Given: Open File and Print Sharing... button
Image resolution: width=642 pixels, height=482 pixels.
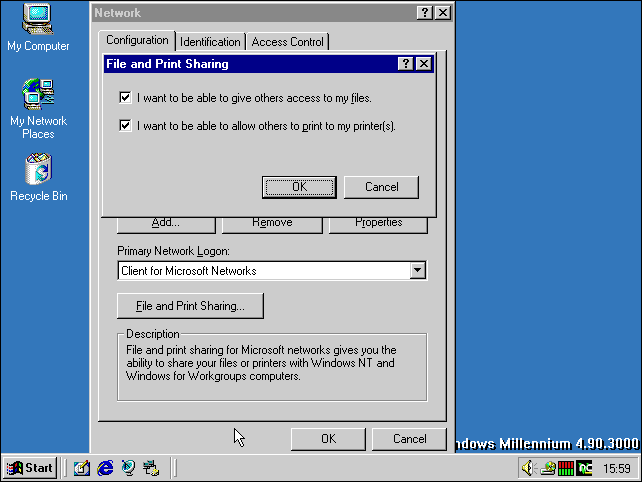Looking at the screenshot, I should click(190, 305).
